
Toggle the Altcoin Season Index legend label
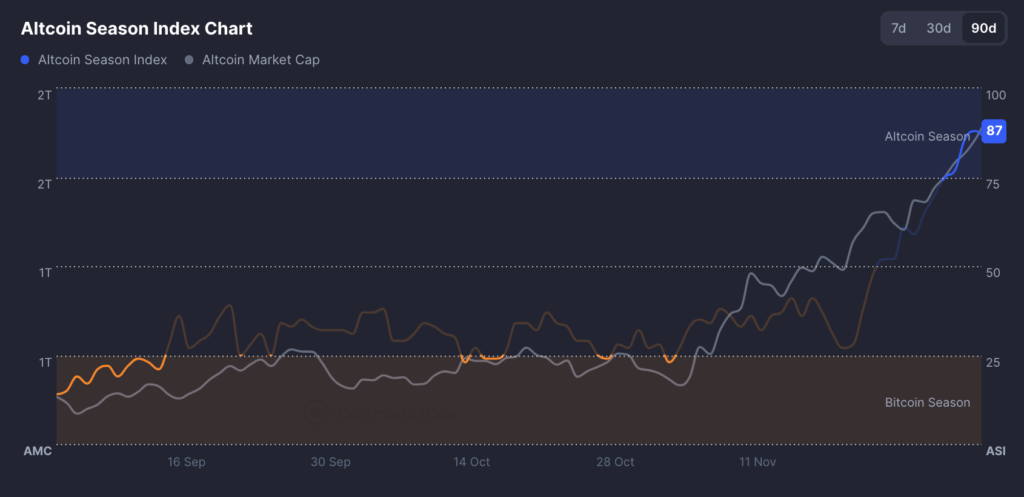pyautogui.click(x=102, y=60)
